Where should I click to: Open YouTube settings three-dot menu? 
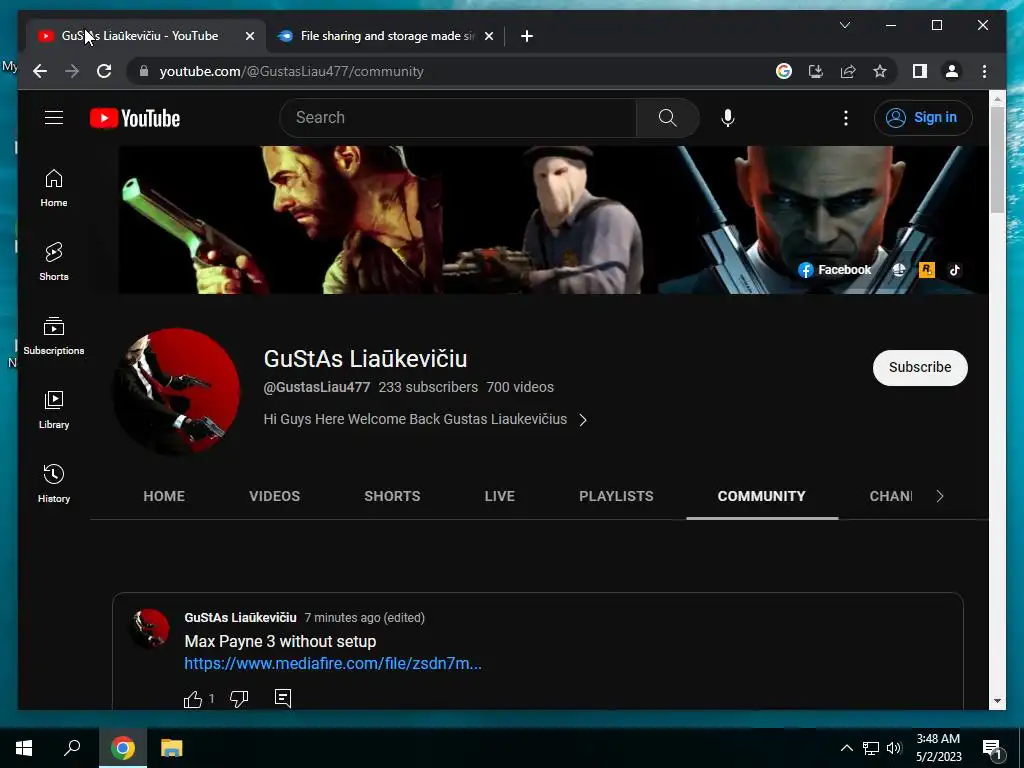point(846,118)
